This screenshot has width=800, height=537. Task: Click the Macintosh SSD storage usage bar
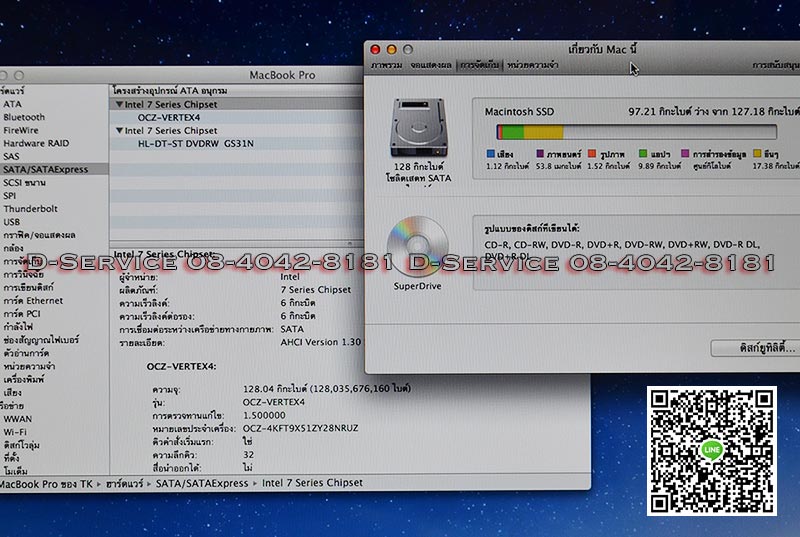pyautogui.click(x=636, y=132)
